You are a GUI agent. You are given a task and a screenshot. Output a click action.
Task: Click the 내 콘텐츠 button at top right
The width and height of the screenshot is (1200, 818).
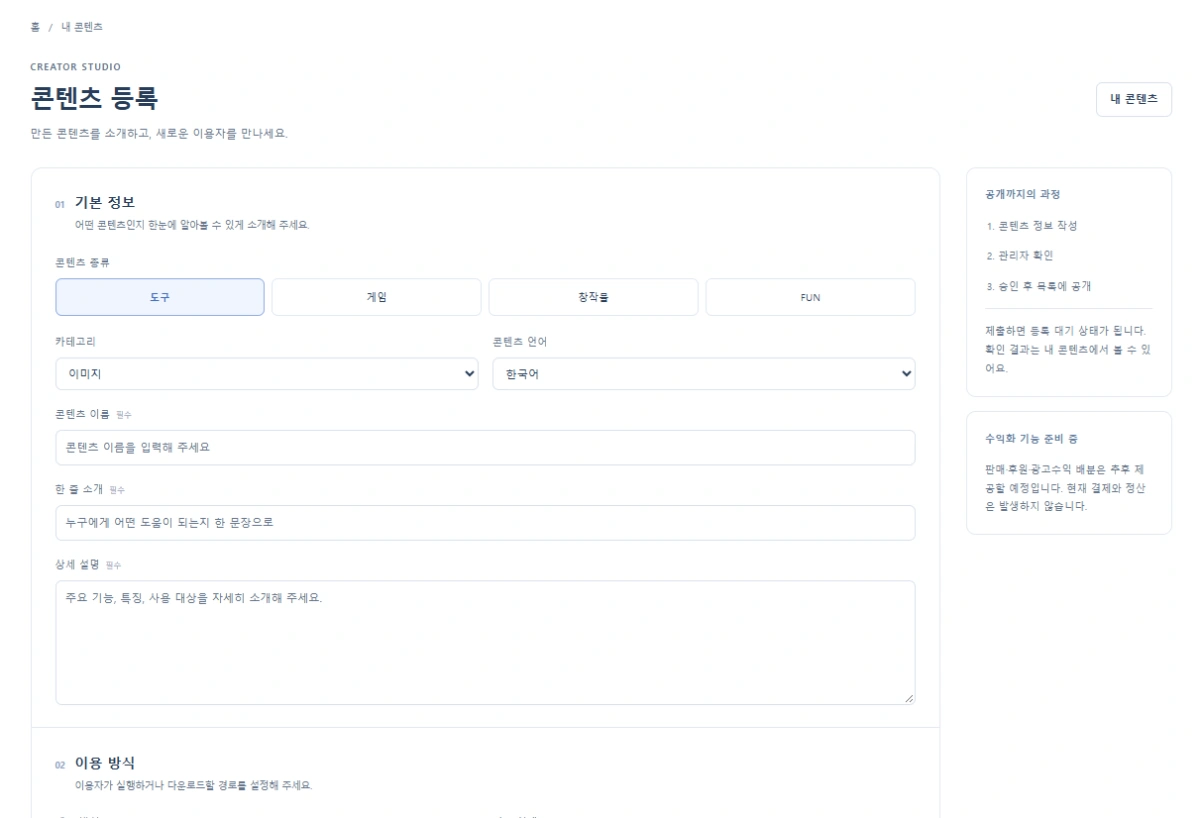(x=1133, y=99)
